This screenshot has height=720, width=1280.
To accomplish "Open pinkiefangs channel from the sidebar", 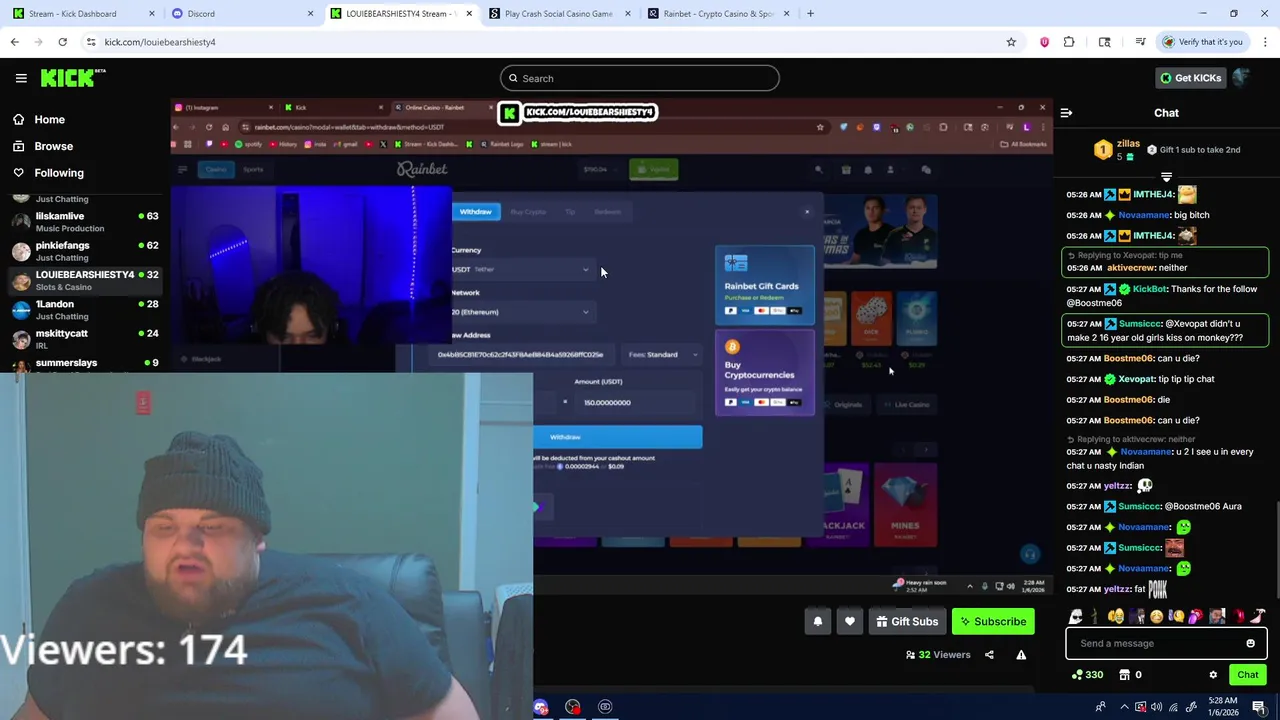I will click(84, 251).
